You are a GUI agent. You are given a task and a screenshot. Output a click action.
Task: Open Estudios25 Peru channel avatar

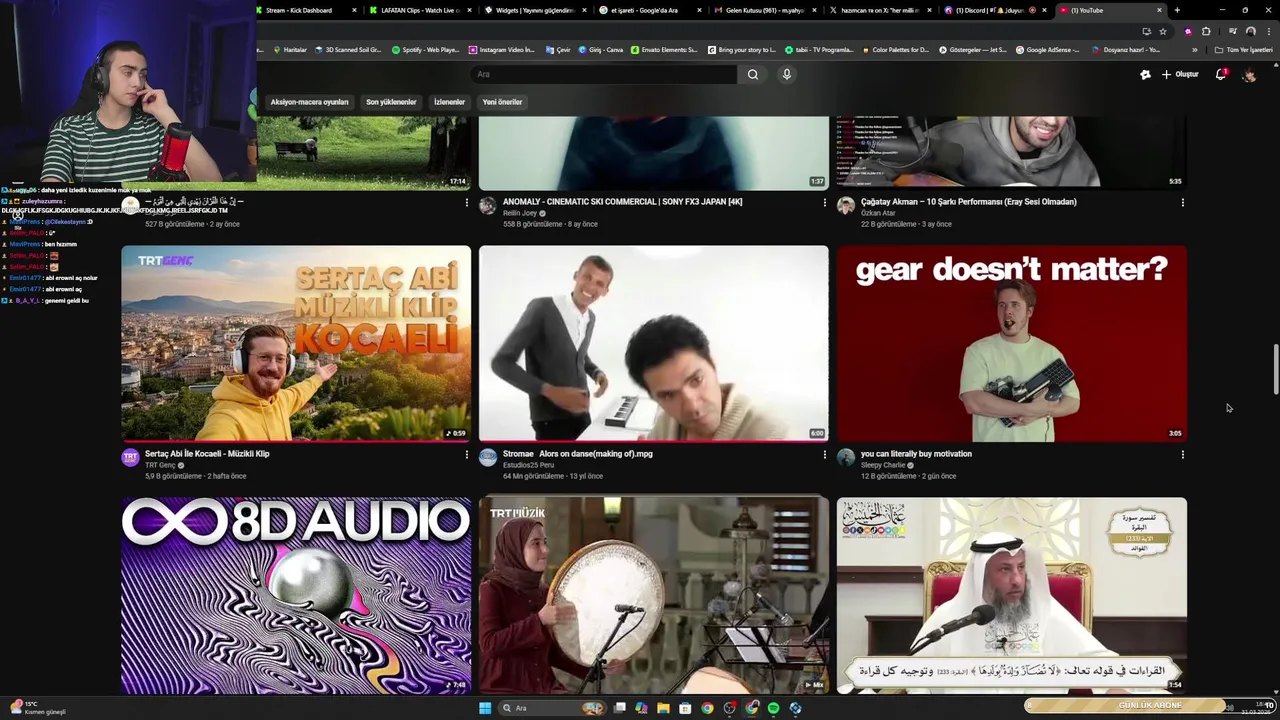(x=488, y=458)
